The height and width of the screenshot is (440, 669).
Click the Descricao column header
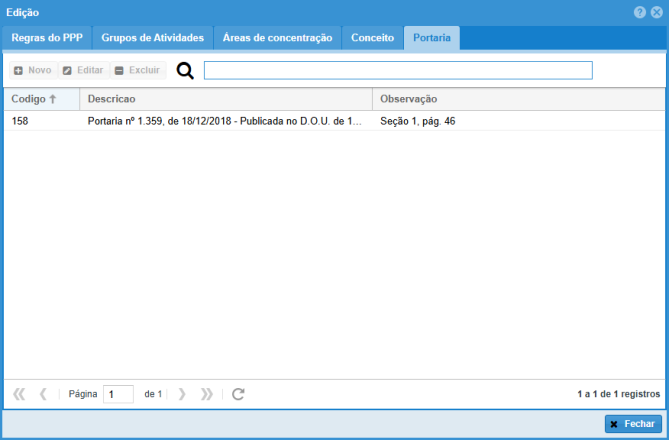pyautogui.click(x=225, y=99)
